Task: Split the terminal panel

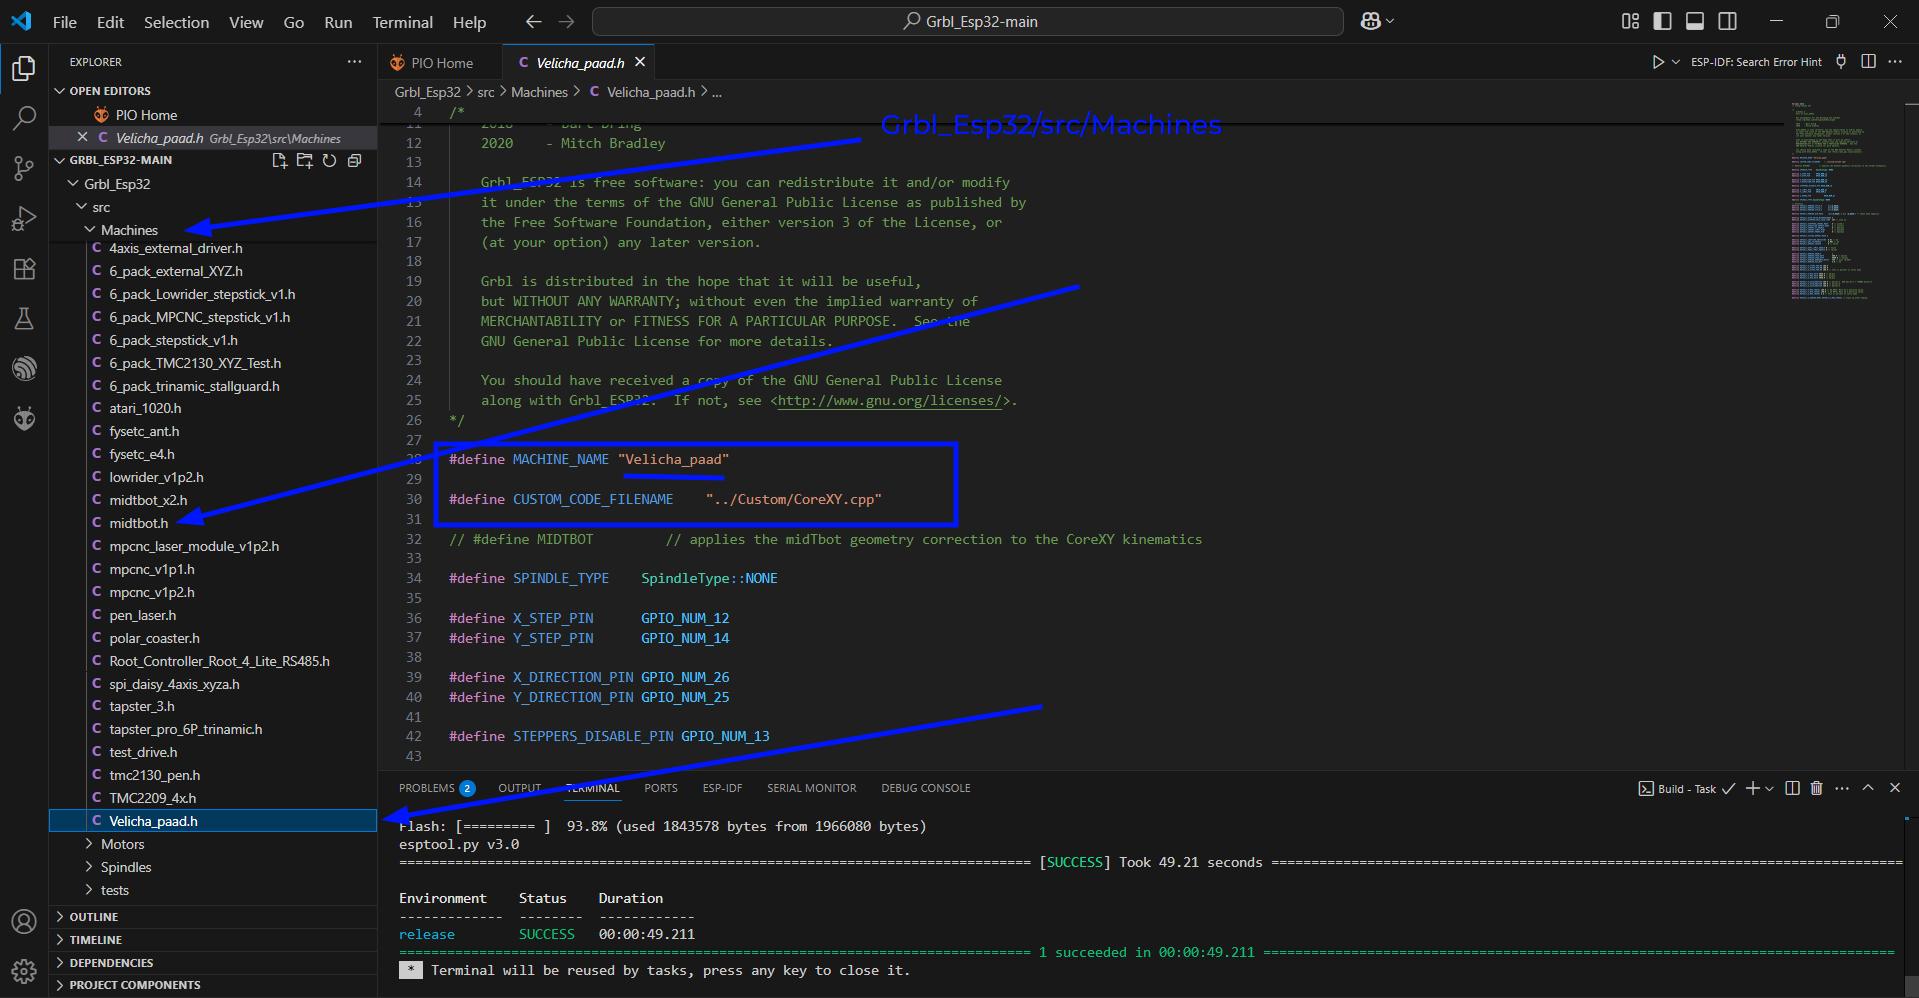Action: pyautogui.click(x=1792, y=788)
